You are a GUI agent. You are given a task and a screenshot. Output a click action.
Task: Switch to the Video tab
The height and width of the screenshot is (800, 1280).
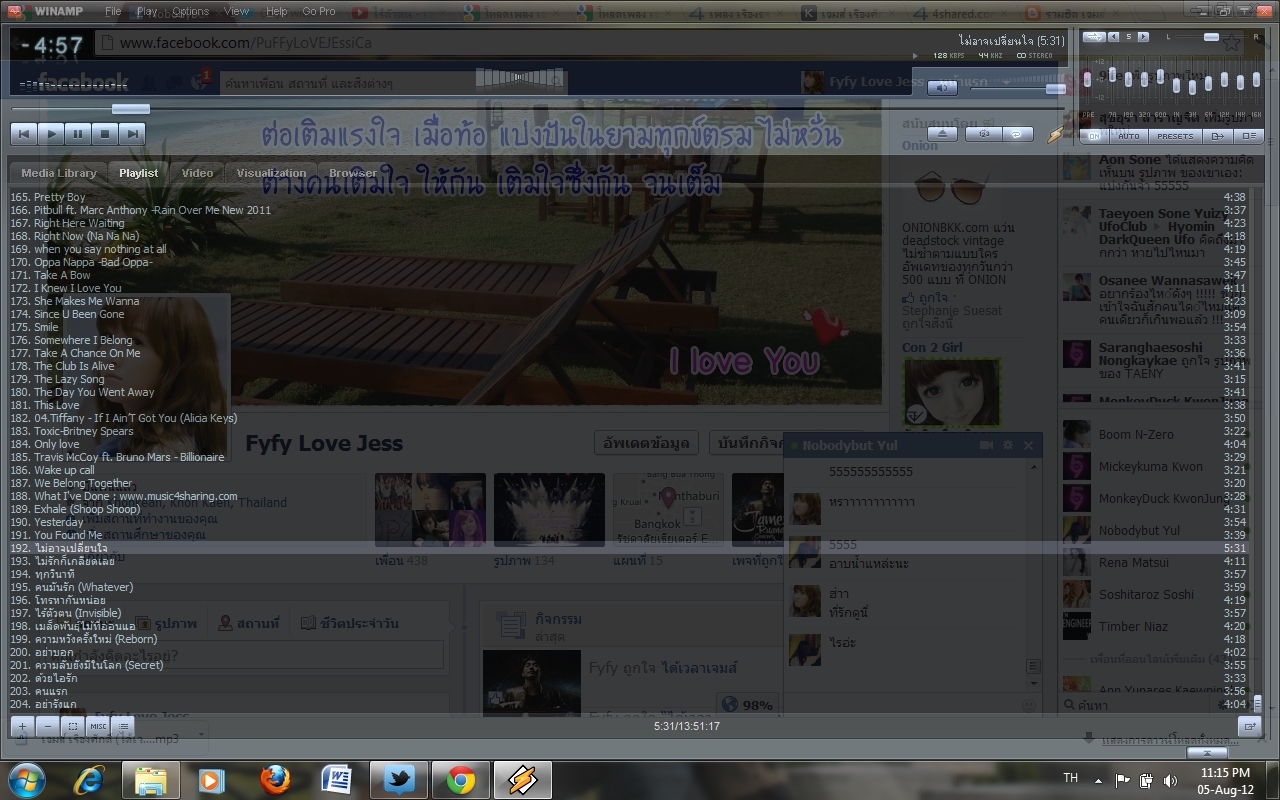(197, 173)
